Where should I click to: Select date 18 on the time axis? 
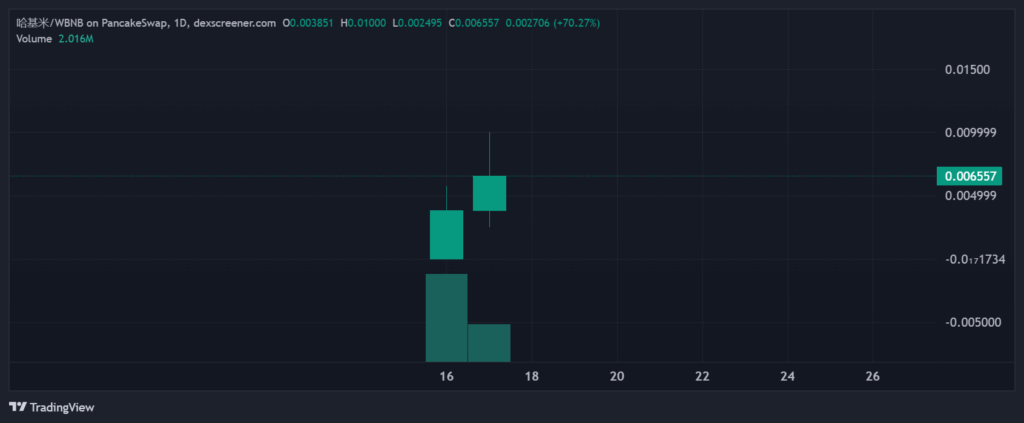(x=531, y=376)
